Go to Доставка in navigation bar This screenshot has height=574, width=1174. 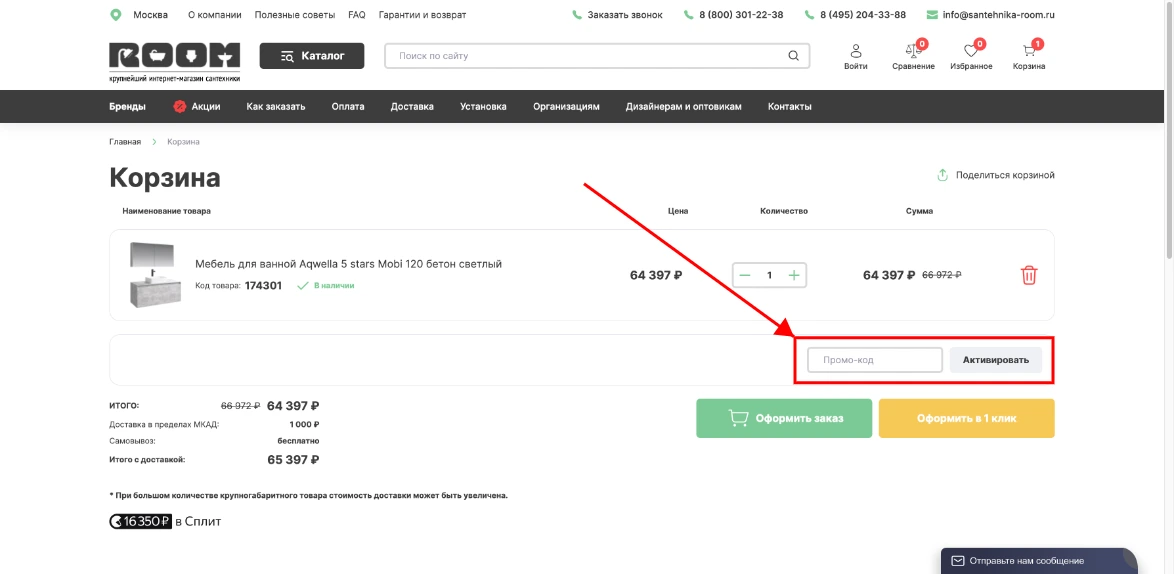[412, 107]
